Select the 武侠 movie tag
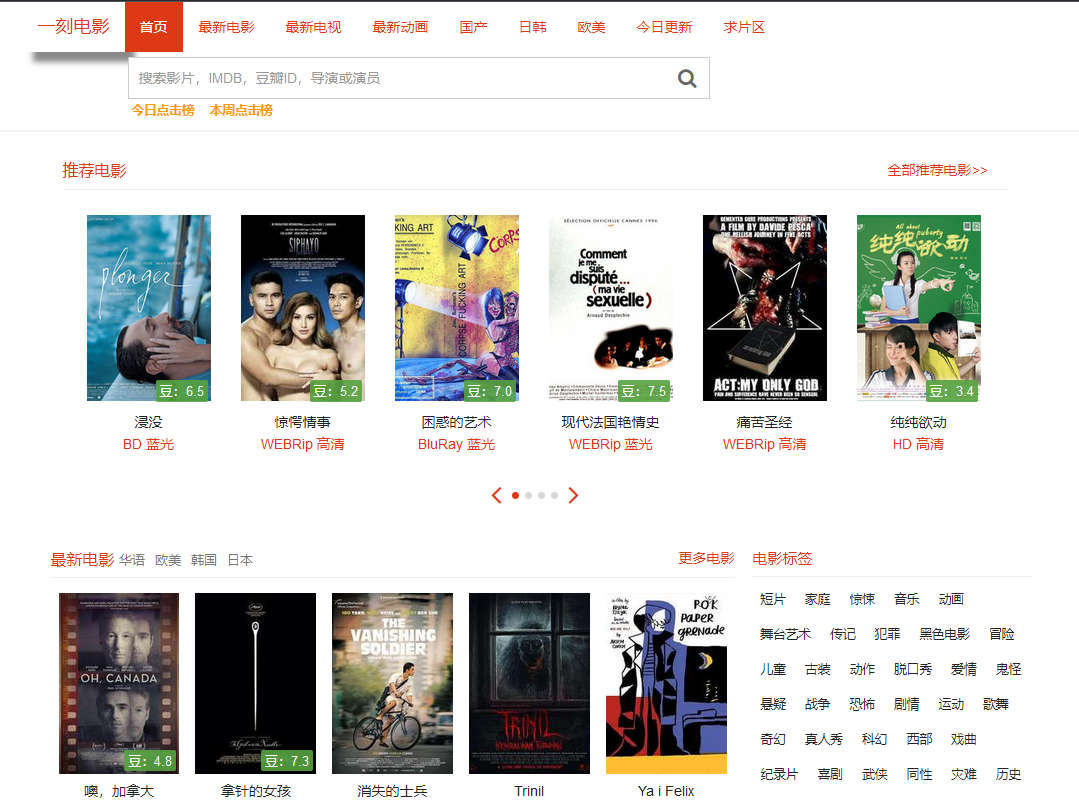 tap(875, 775)
